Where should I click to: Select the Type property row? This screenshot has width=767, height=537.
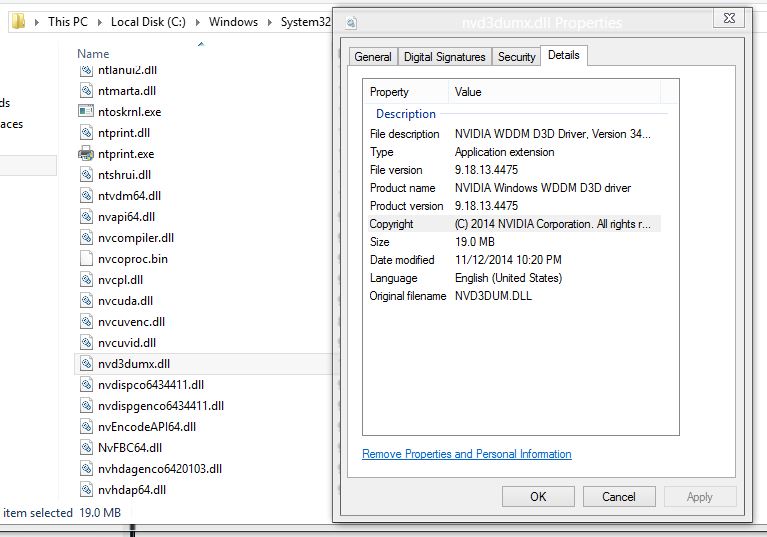tap(514, 152)
